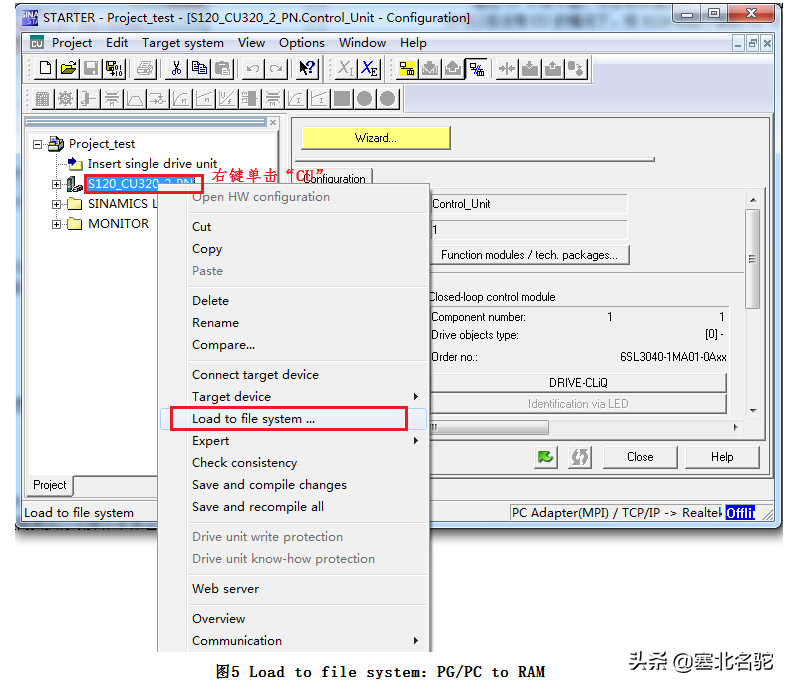Click the DRIVE-CLiQ button

point(578,383)
